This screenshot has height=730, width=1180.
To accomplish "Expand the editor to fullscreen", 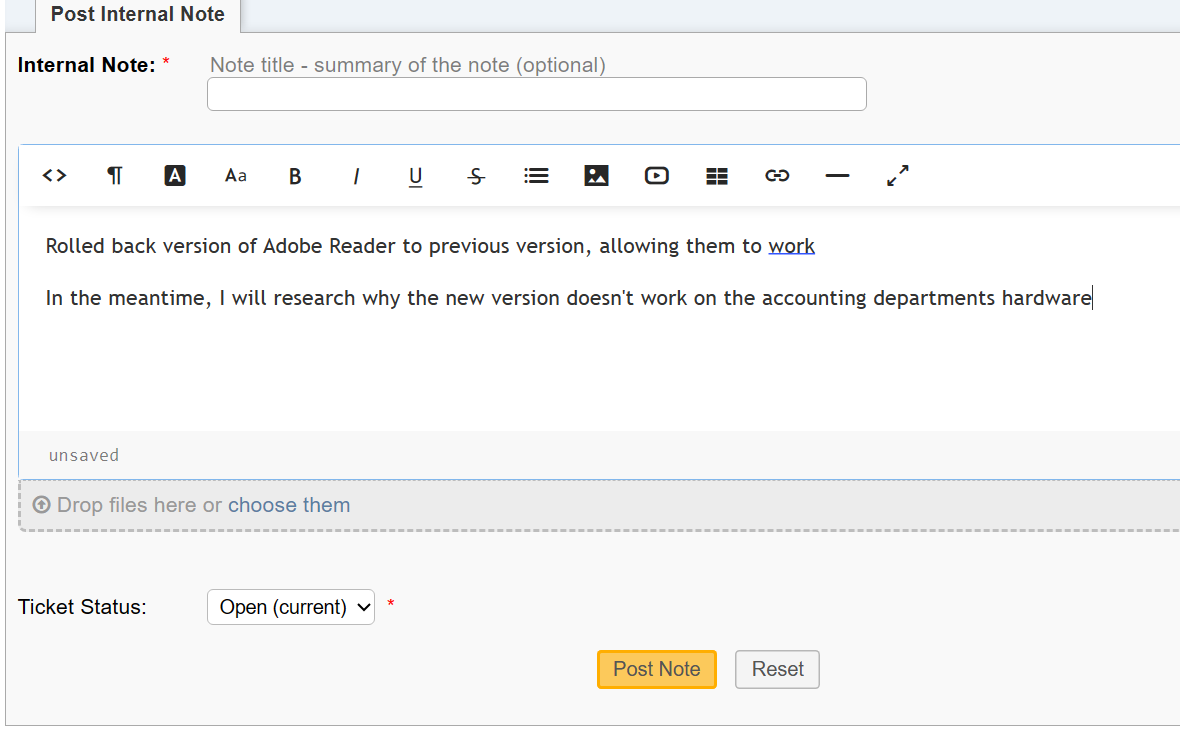I will (x=897, y=175).
